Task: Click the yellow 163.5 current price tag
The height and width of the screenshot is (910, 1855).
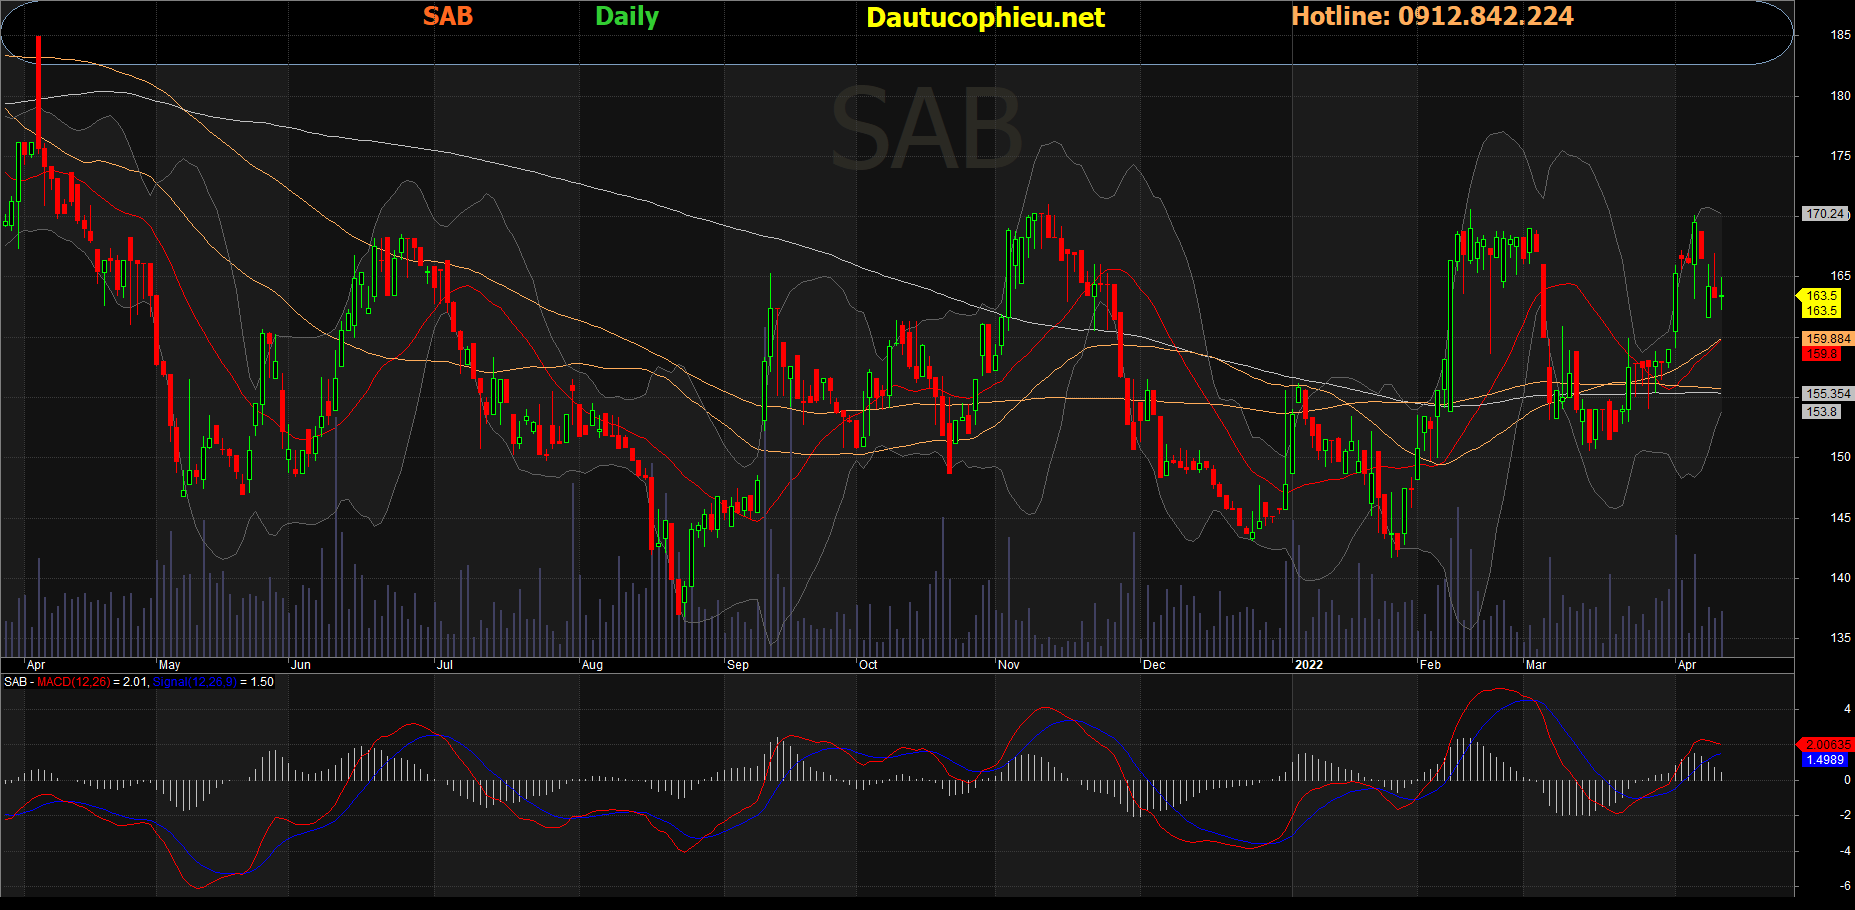Action: pyautogui.click(x=1821, y=296)
